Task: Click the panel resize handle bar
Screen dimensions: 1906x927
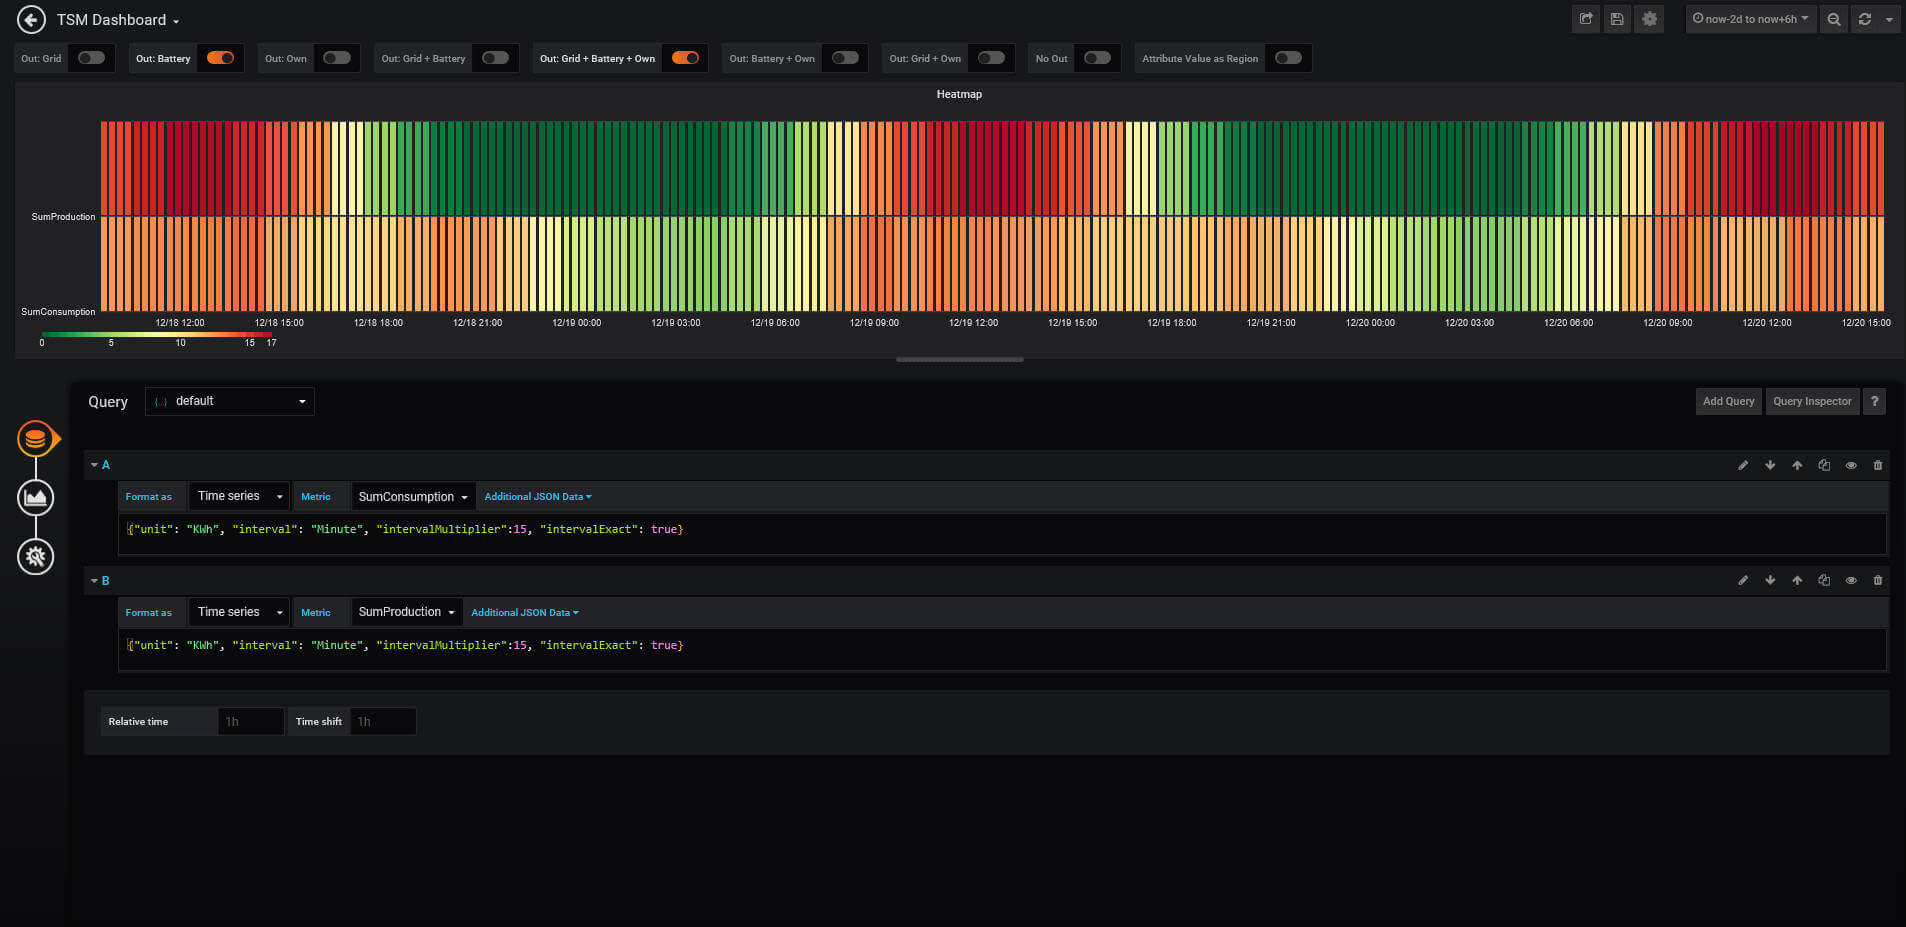Action: tap(960, 359)
